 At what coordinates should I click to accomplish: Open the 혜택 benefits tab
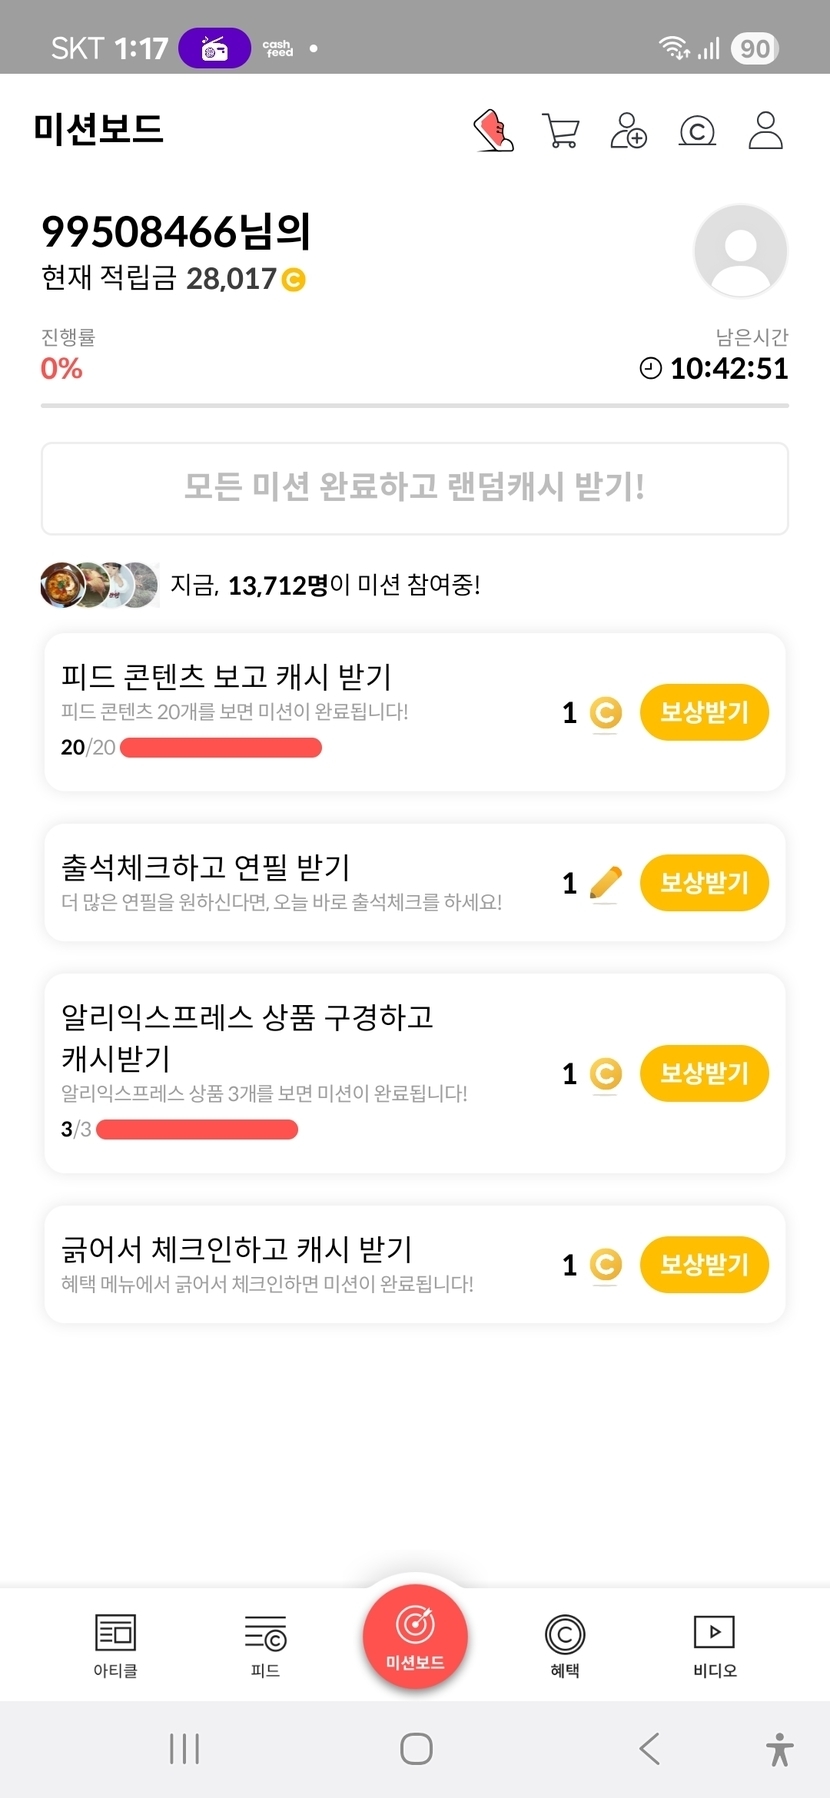click(x=565, y=1645)
